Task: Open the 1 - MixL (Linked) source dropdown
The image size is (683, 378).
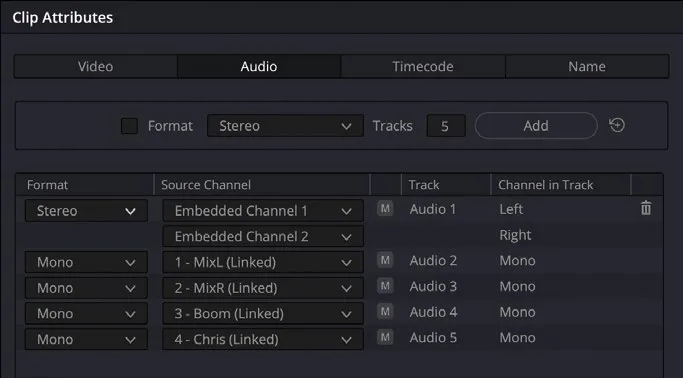Action: click(263, 262)
